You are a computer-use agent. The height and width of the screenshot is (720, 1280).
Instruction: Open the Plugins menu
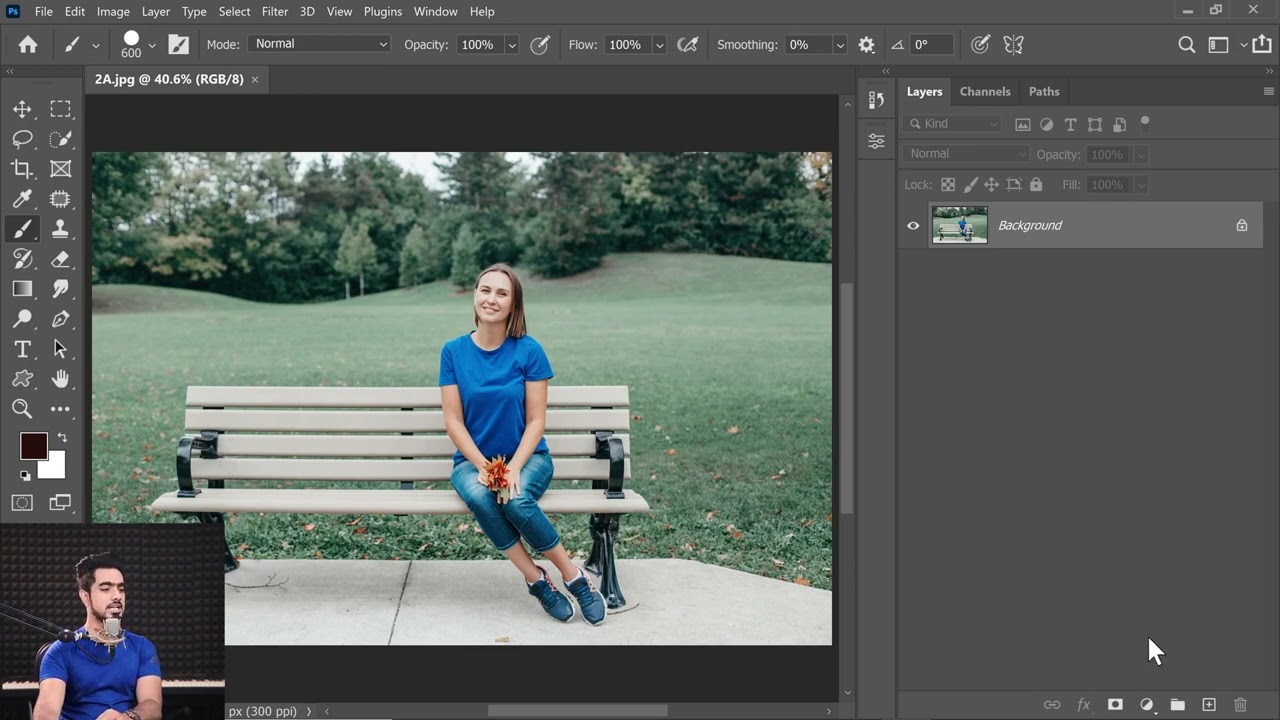point(383,11)
